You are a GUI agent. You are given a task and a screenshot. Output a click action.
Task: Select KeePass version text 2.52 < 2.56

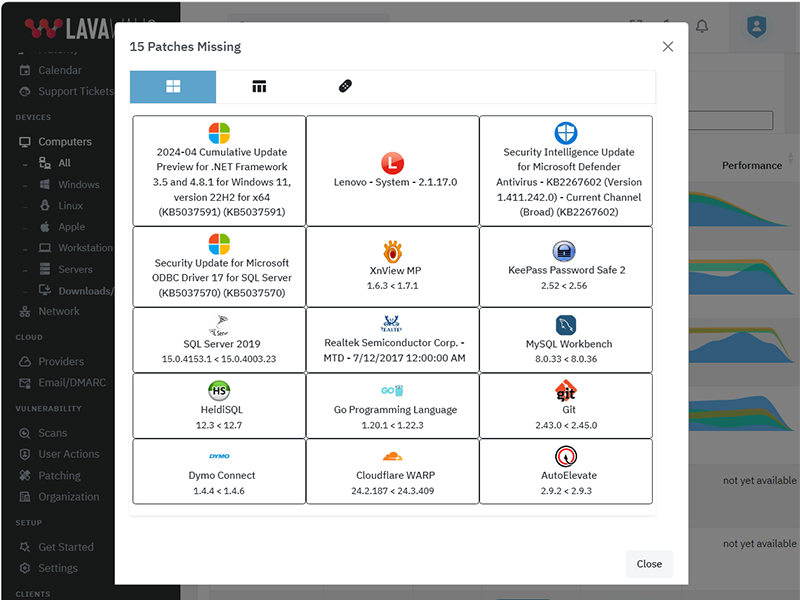(564, 286)
